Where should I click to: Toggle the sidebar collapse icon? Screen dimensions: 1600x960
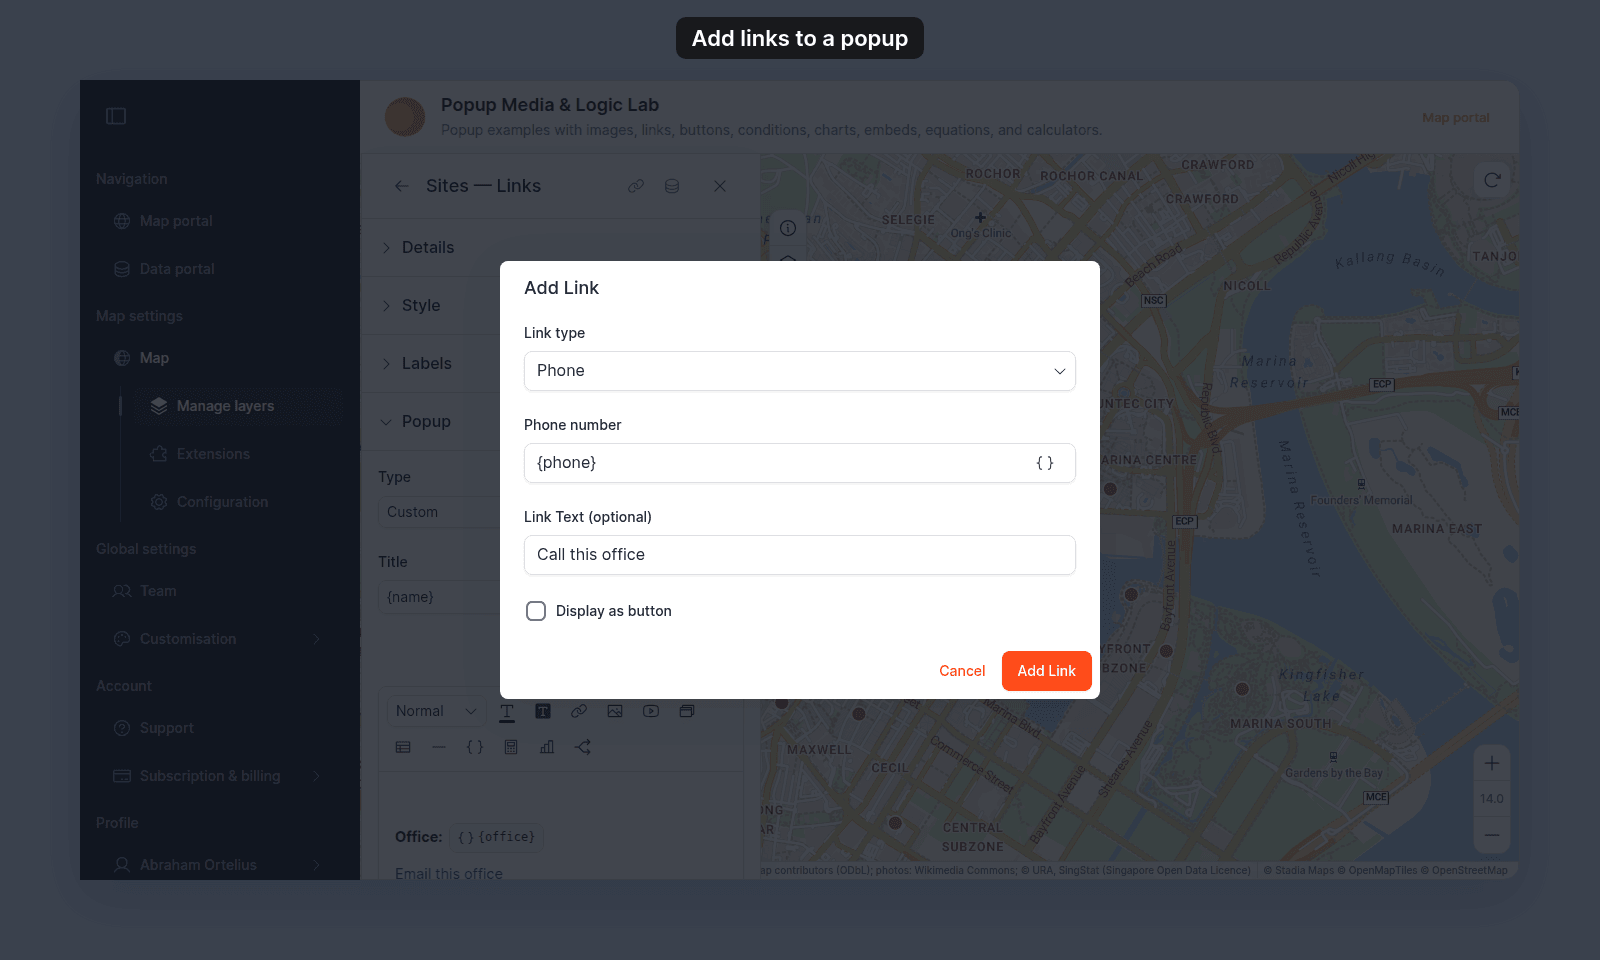[x=116, y=116]
